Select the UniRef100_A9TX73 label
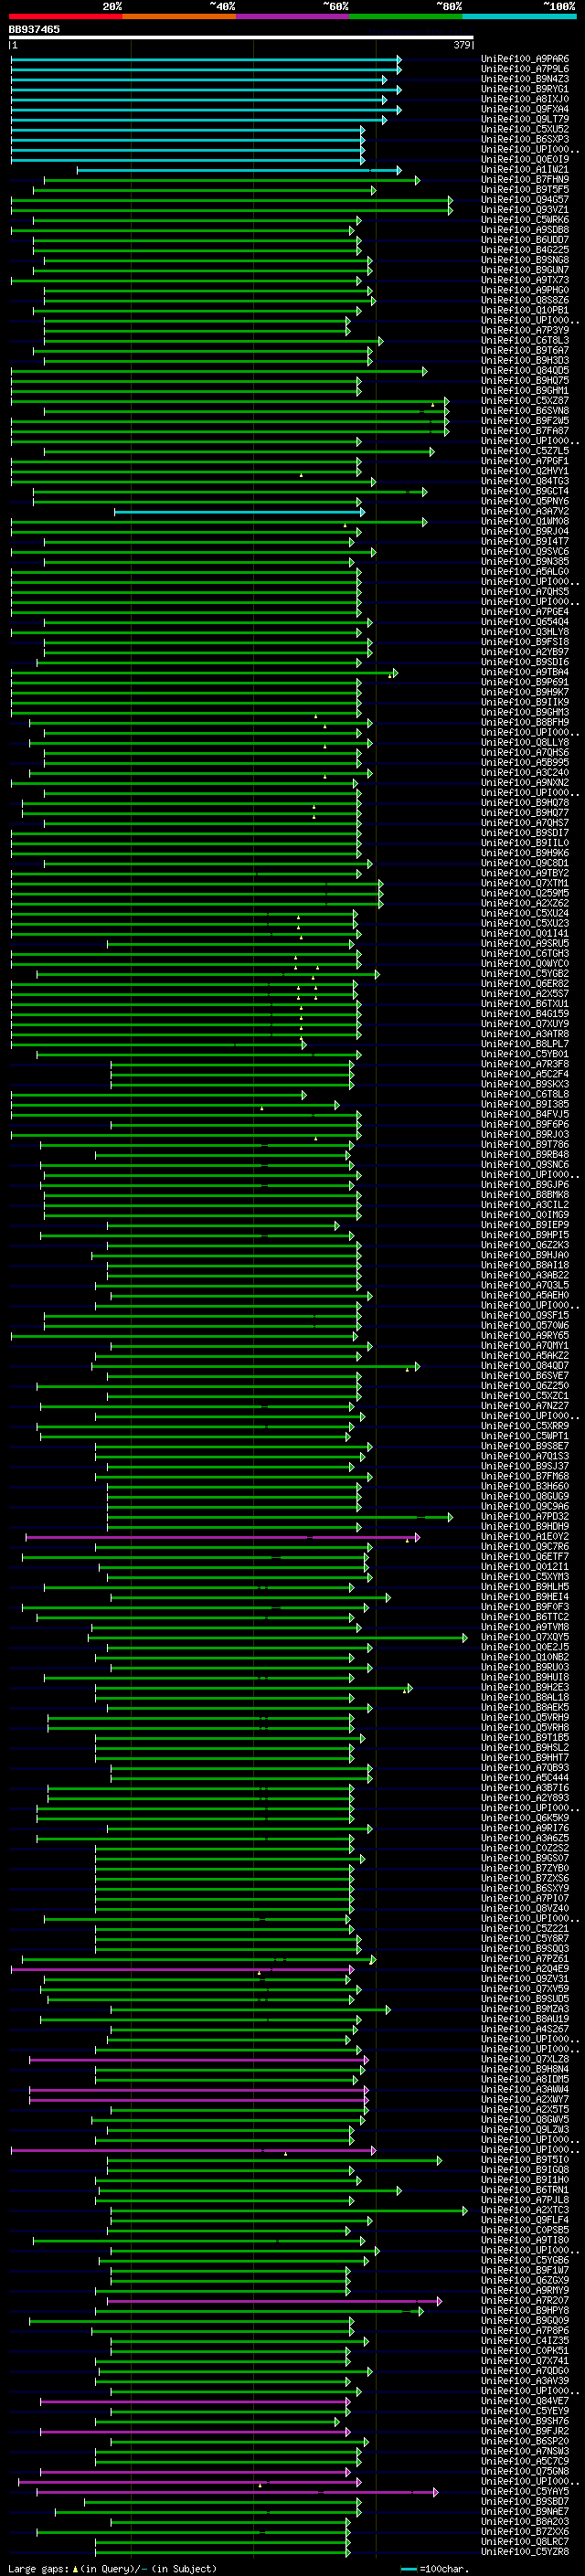This screenshot has width=585, height=2576. pos(525,280)
